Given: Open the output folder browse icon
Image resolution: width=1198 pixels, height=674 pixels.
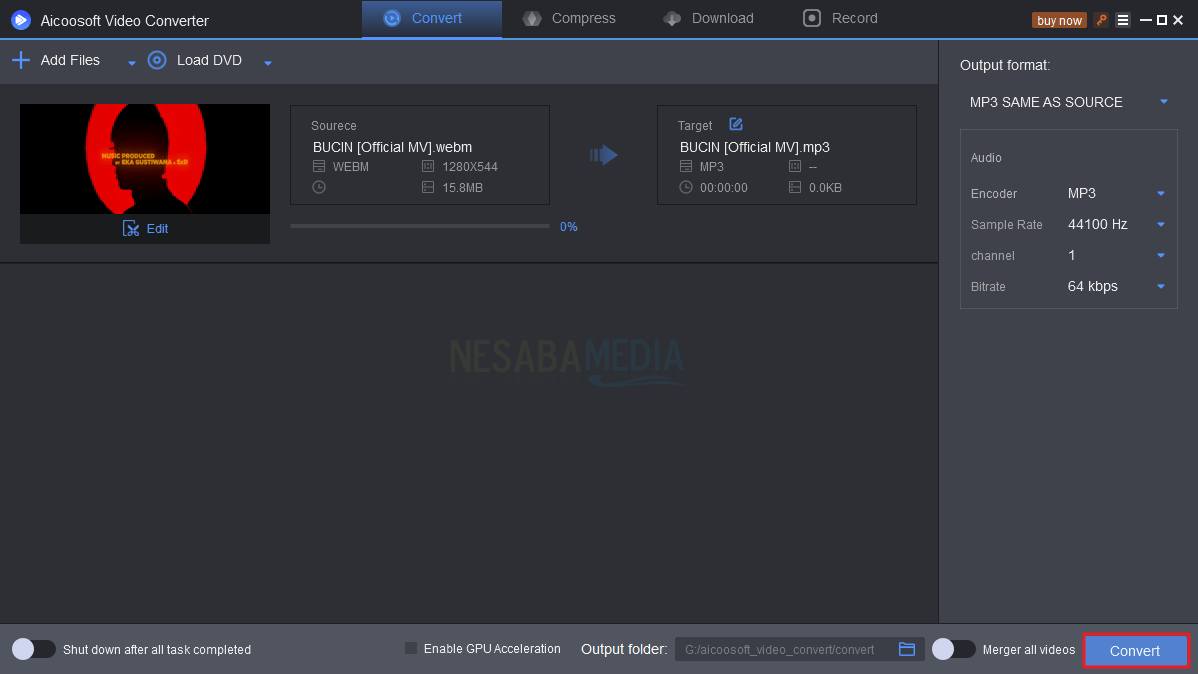Looking at the screenshot, I should (x=907, y=649).
